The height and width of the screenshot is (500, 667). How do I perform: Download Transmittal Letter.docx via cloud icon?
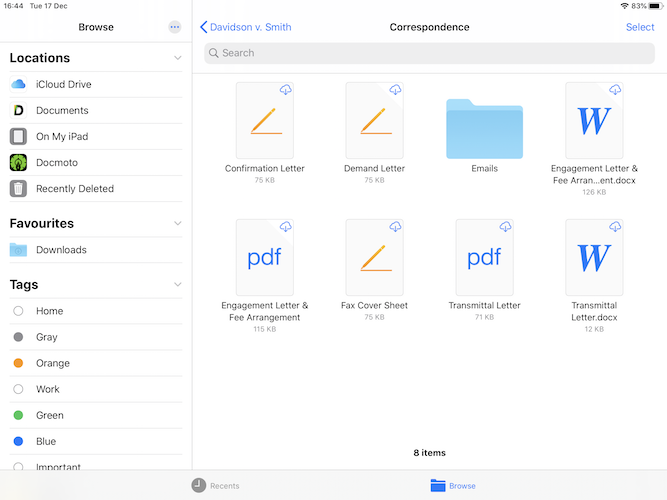click(x=615, y=226)
